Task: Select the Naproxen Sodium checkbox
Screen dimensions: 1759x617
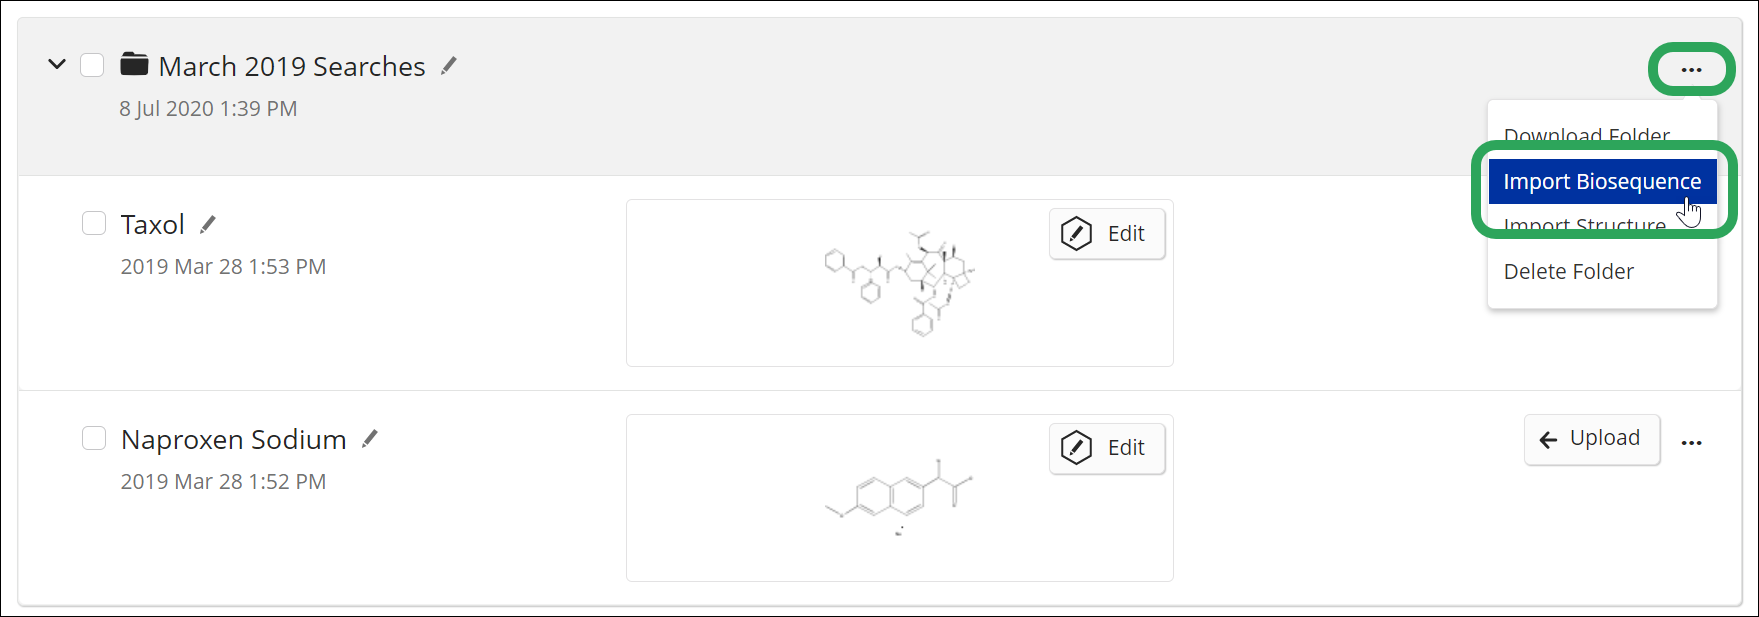Action: pos(94,438)
